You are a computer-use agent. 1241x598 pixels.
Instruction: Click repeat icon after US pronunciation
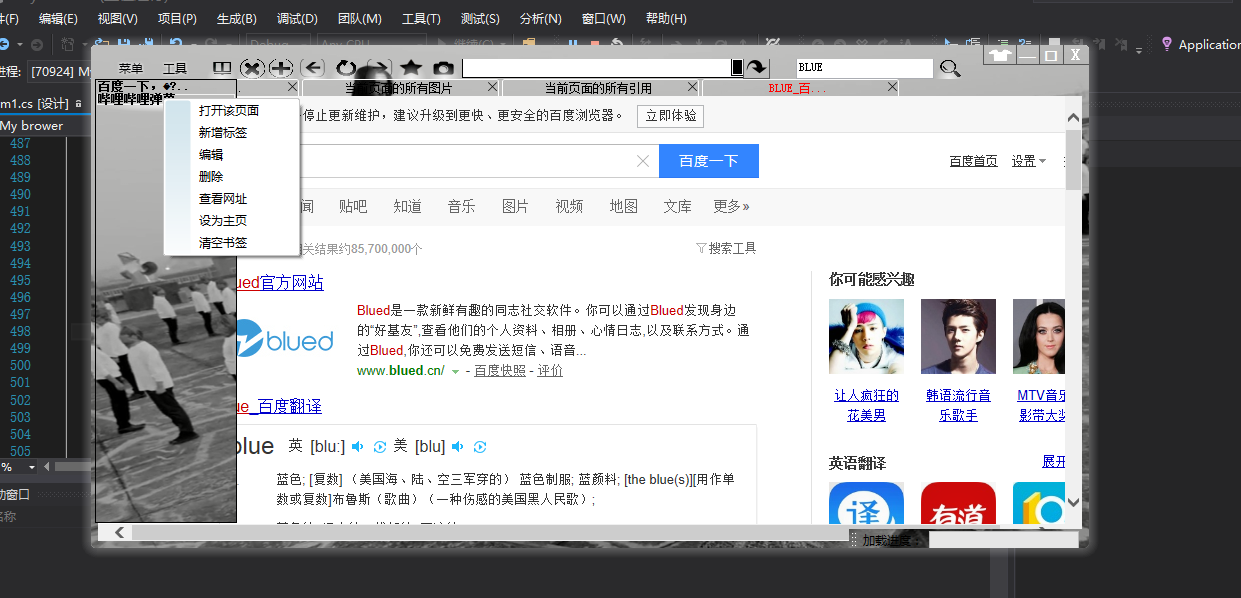point(480,446)
